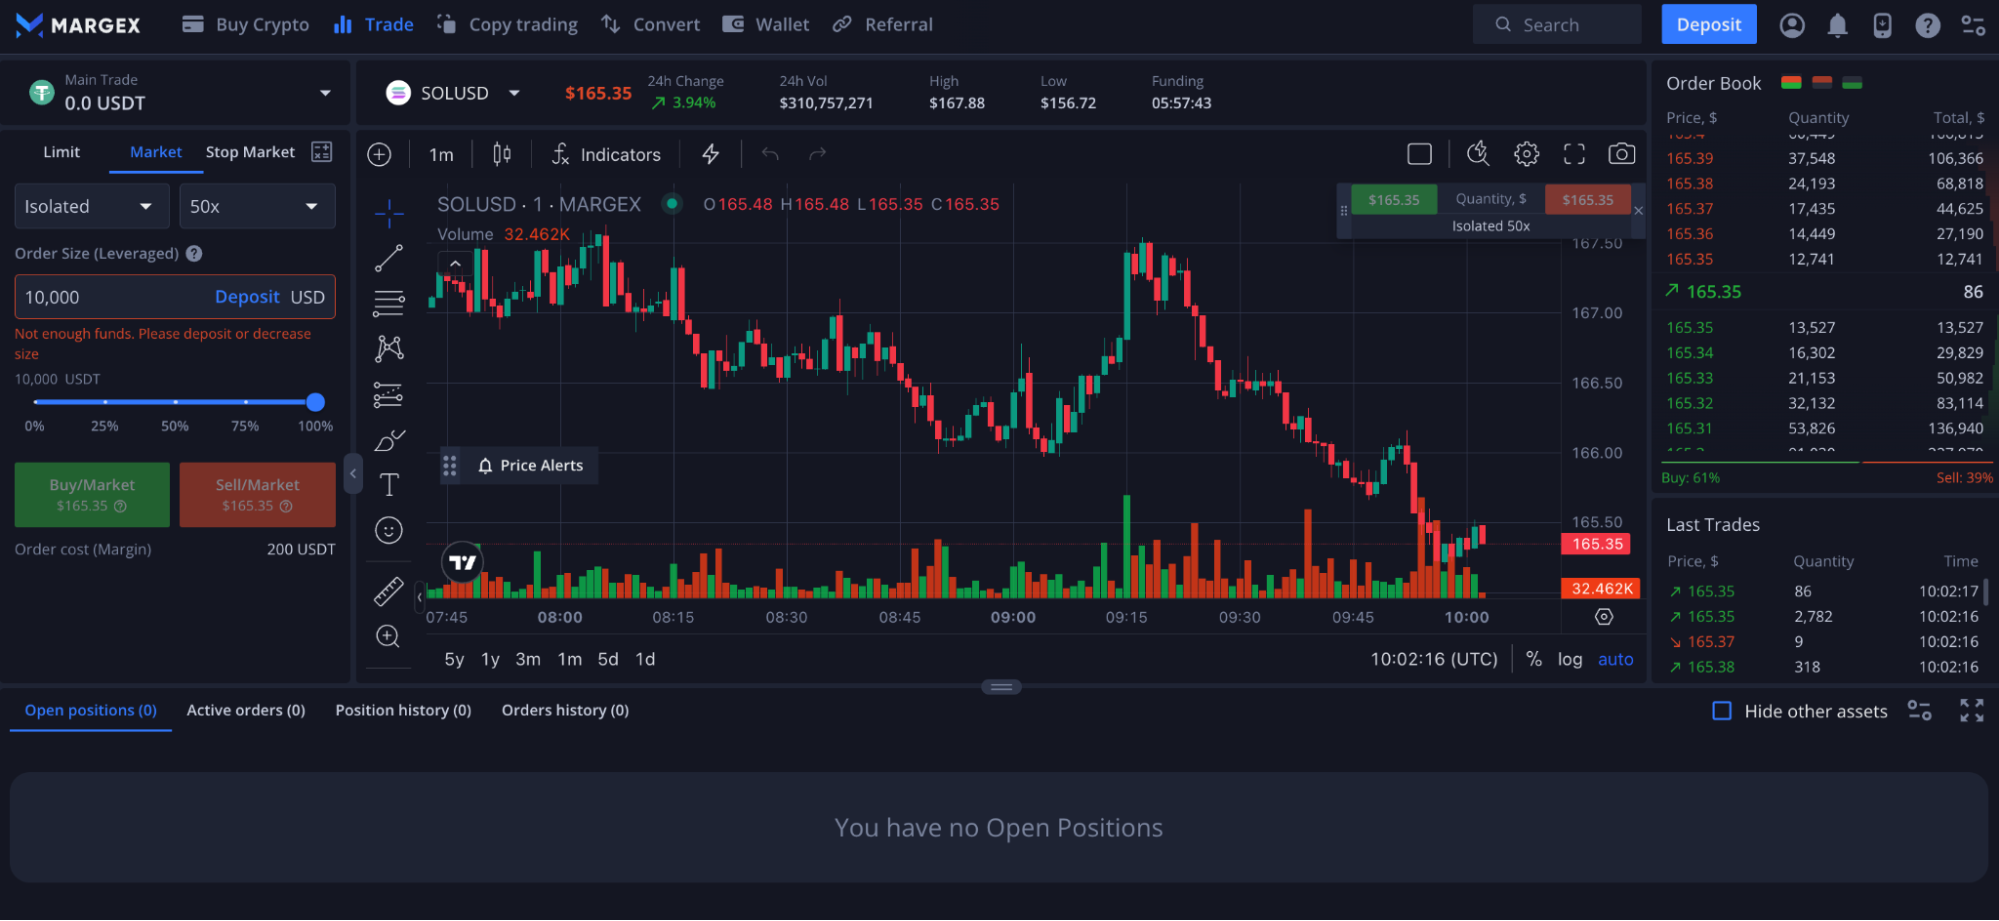This screenshot has height=921, width=1999.
Task: Select chart layout square icon
Action: click(x=1419, y=154)
